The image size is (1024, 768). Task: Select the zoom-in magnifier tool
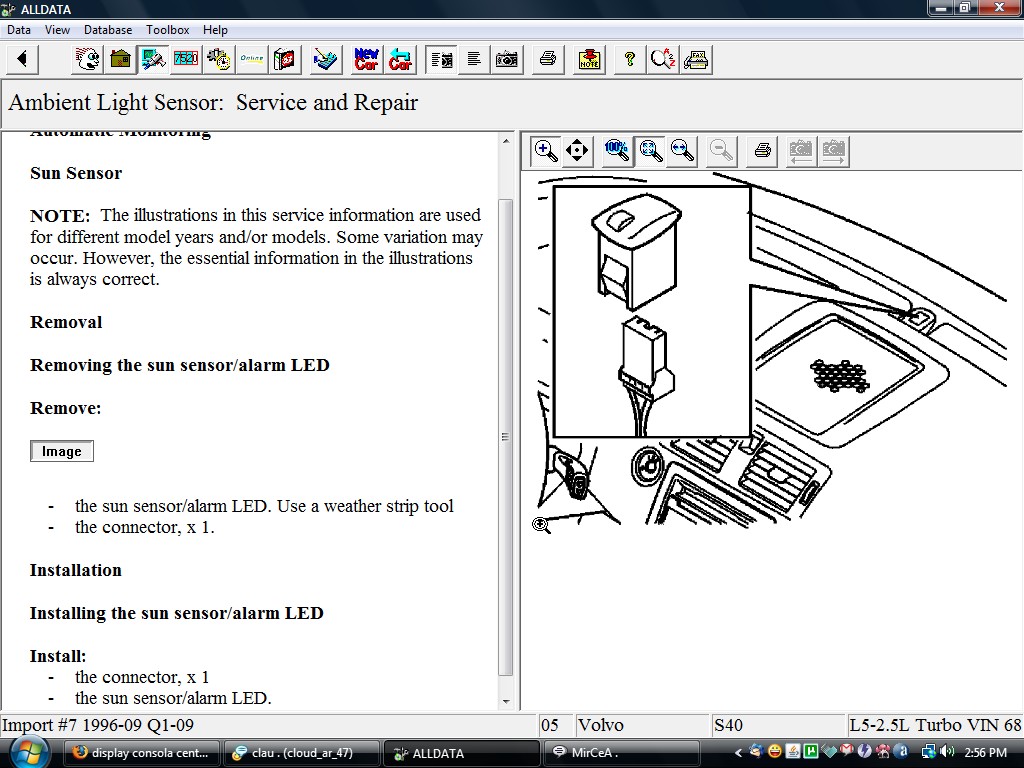[545, 151]
